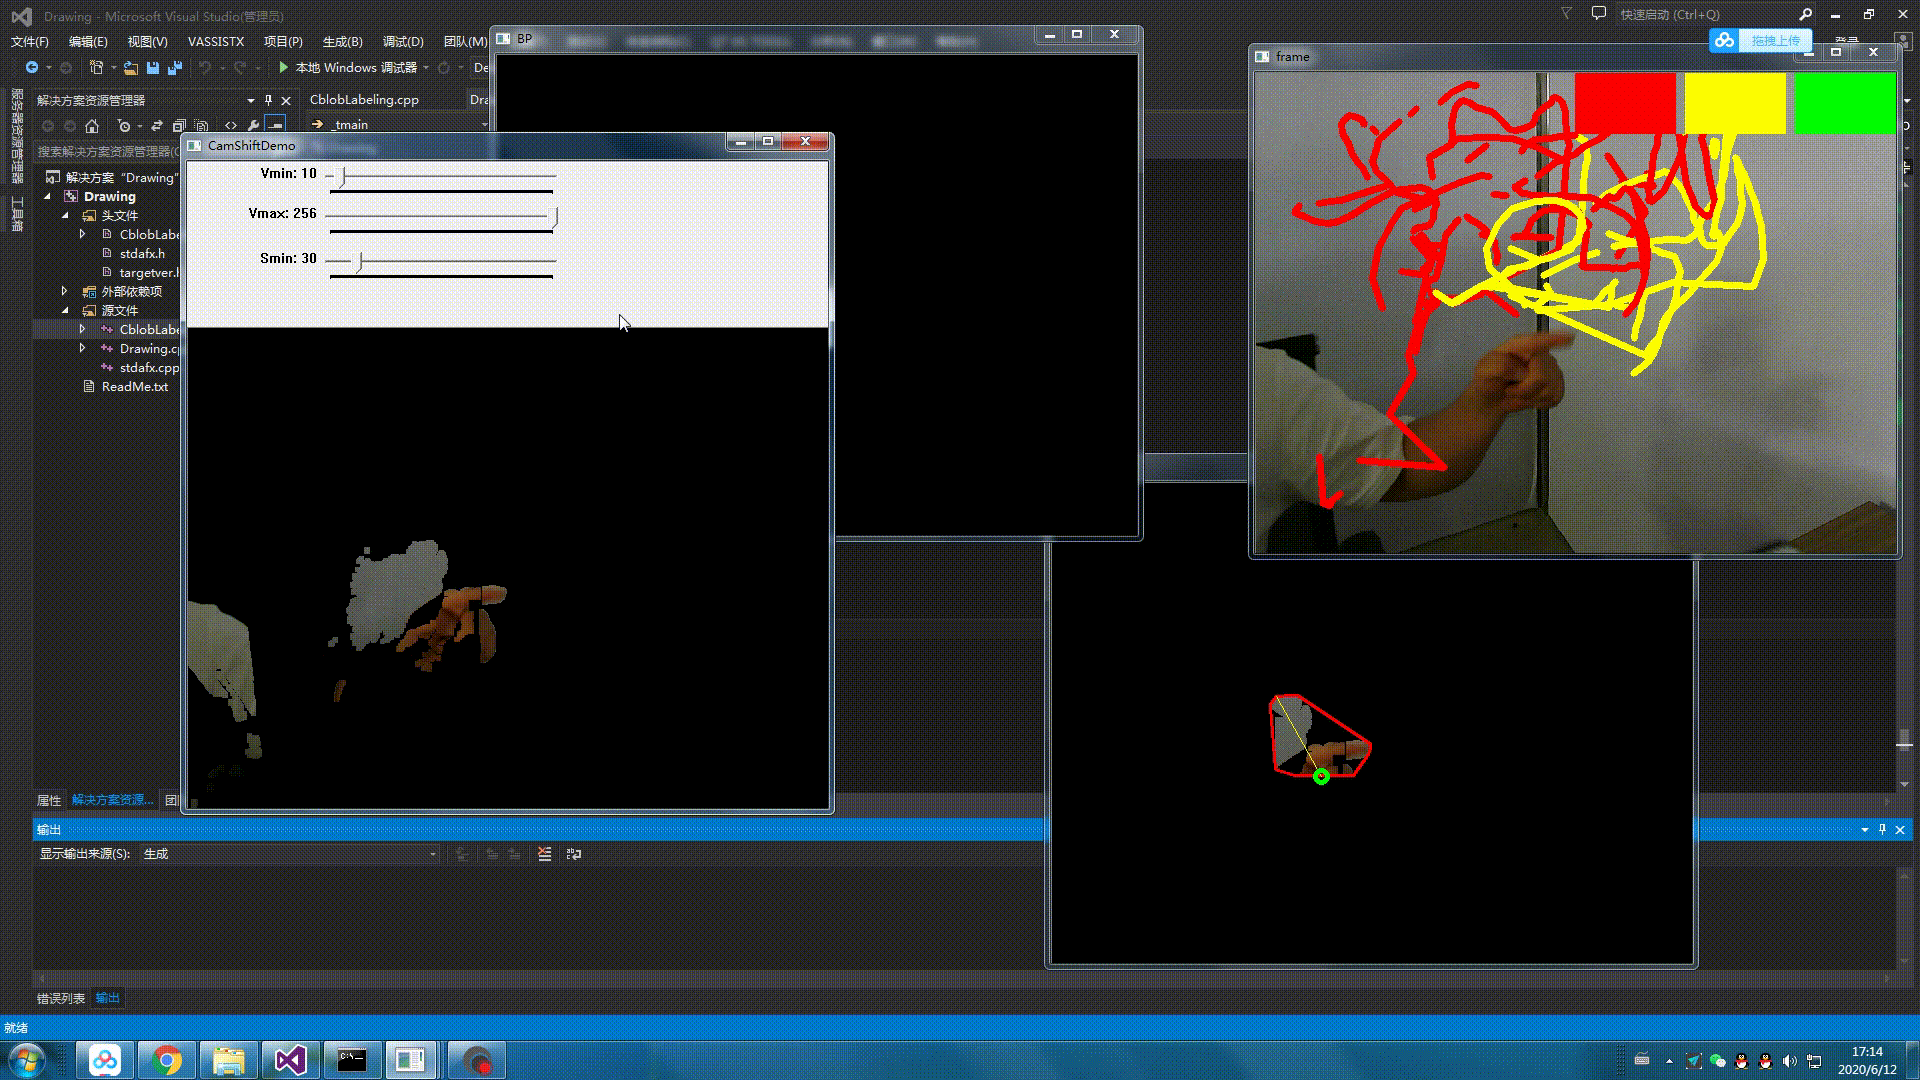Image resolution: width=1920 pixels, height=1080 pixels.
Task: Switch to the 错误列表 panel tab
Action: [x=61, y=998]
